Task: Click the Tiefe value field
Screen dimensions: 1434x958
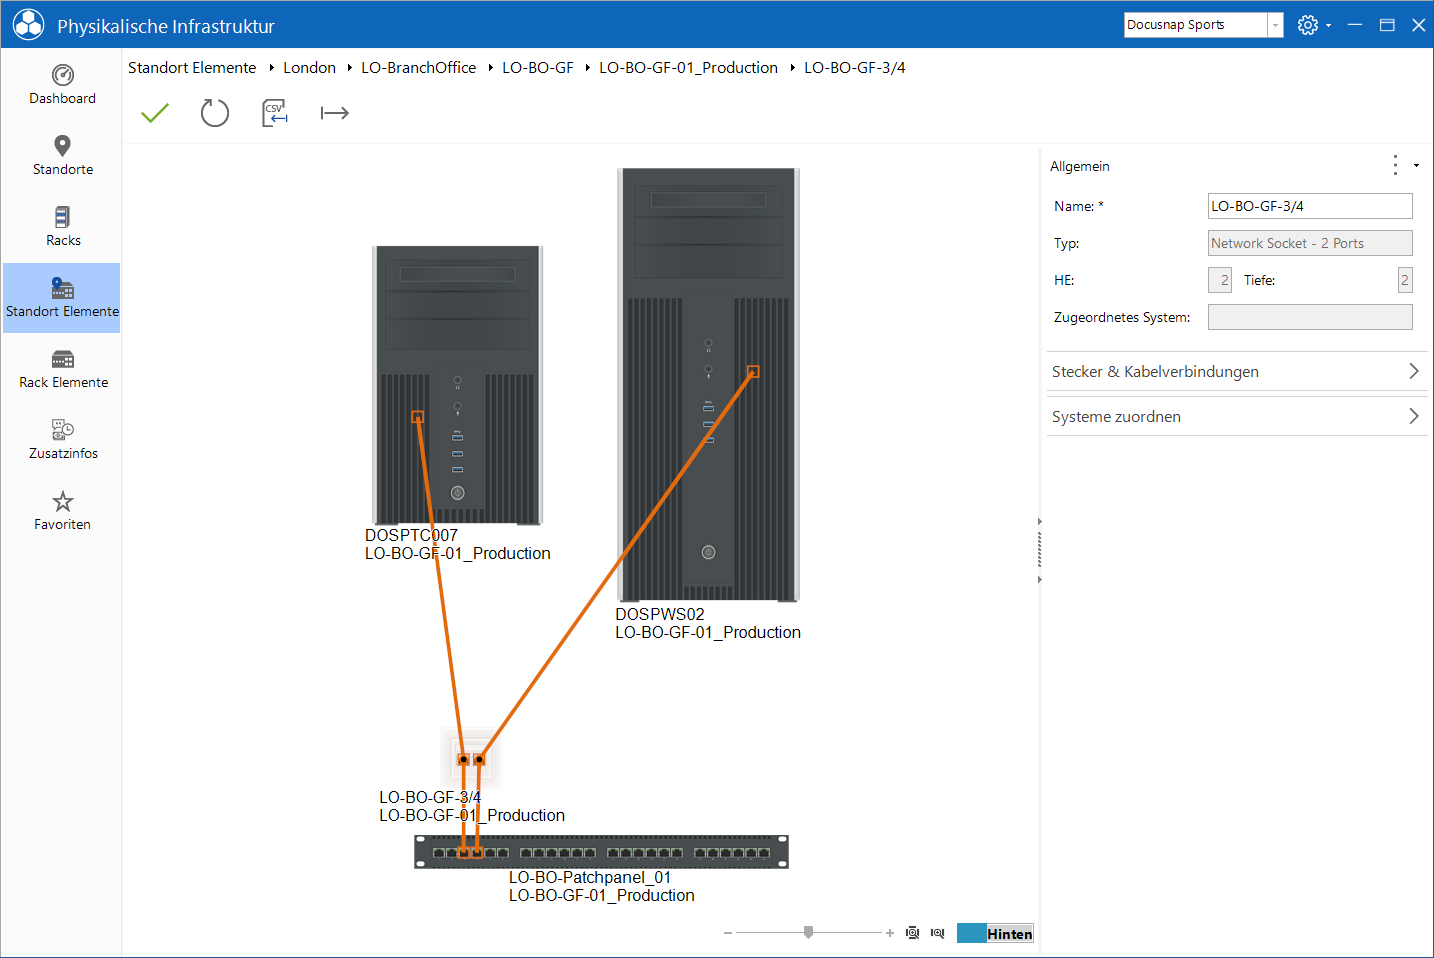Action: click(x=1405, y=280)
